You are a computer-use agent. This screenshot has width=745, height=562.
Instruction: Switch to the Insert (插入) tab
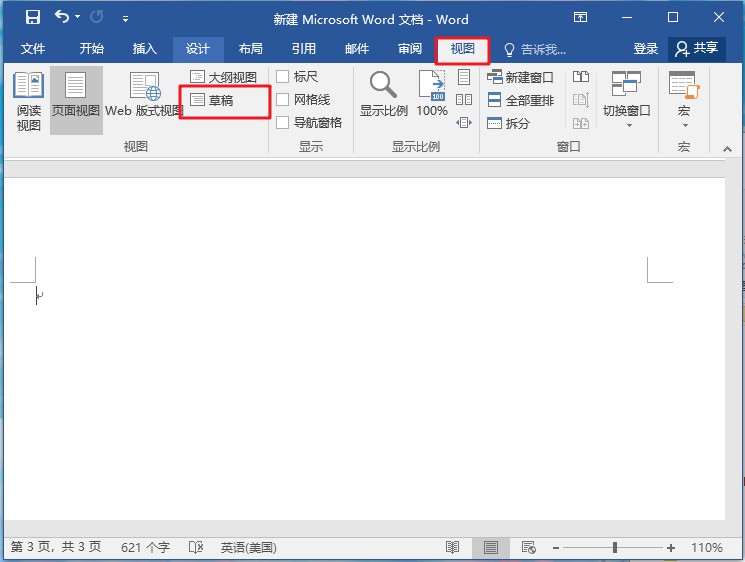click(x=145, y=49)
